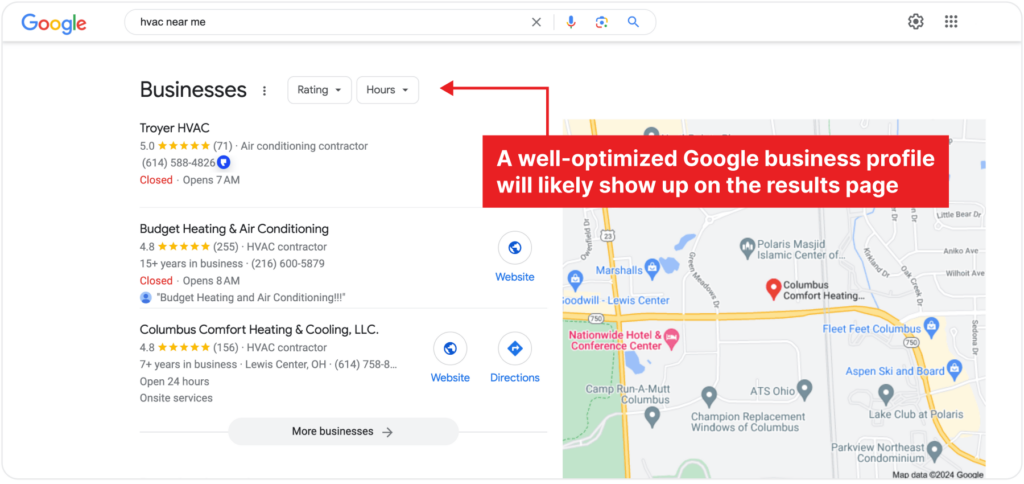1024x484 pixels.
Task: Click Troyer HVAC 5.0 star rating
Action: [175, 146]
